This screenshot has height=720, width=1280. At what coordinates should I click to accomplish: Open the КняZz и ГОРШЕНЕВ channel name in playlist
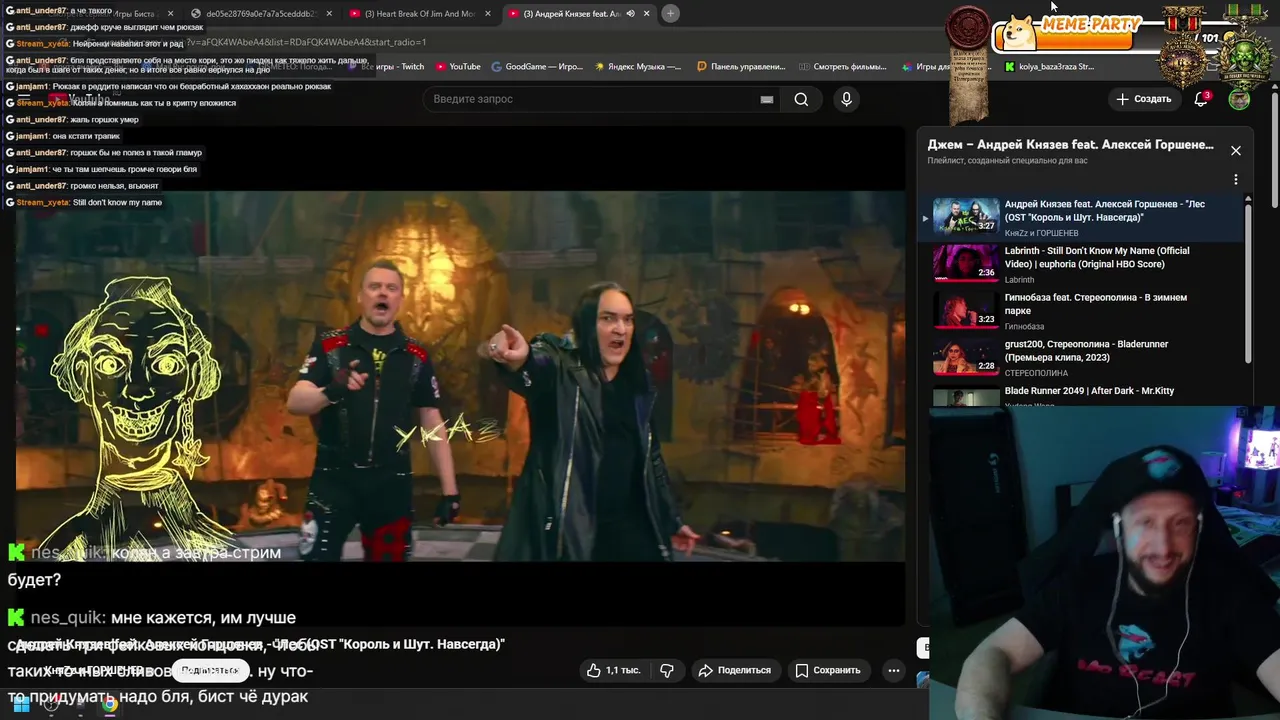click(x=1041, y=233)
